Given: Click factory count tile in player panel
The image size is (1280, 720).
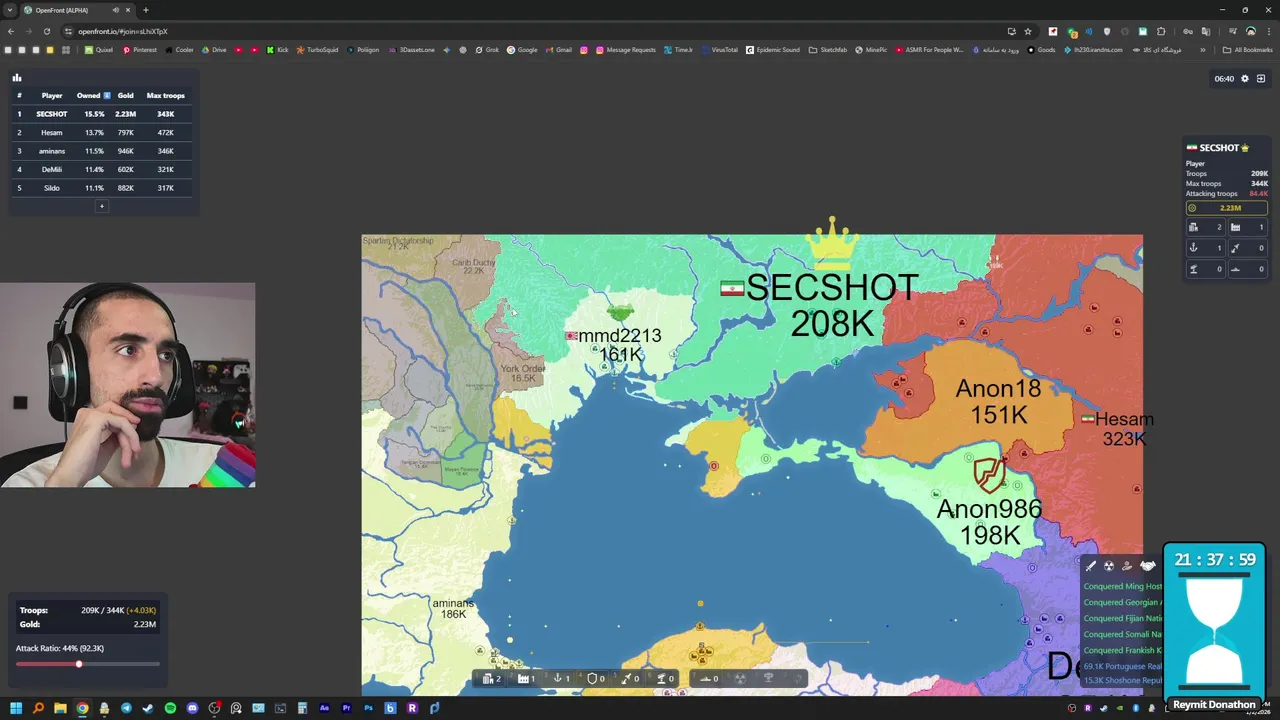Looking at the screenshot, I should [1248, 227].
